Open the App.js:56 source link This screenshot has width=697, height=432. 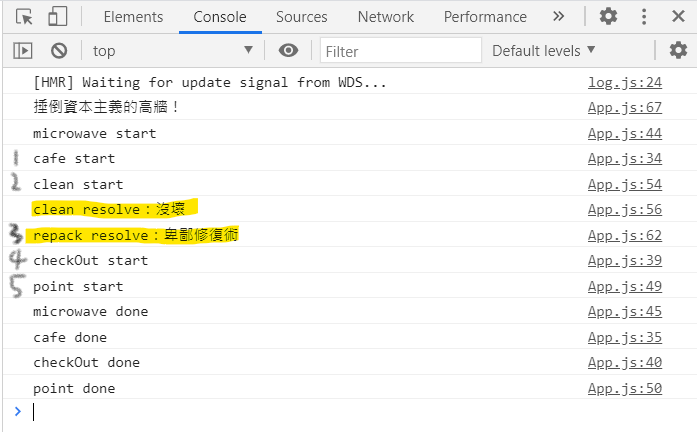(624, 209)
